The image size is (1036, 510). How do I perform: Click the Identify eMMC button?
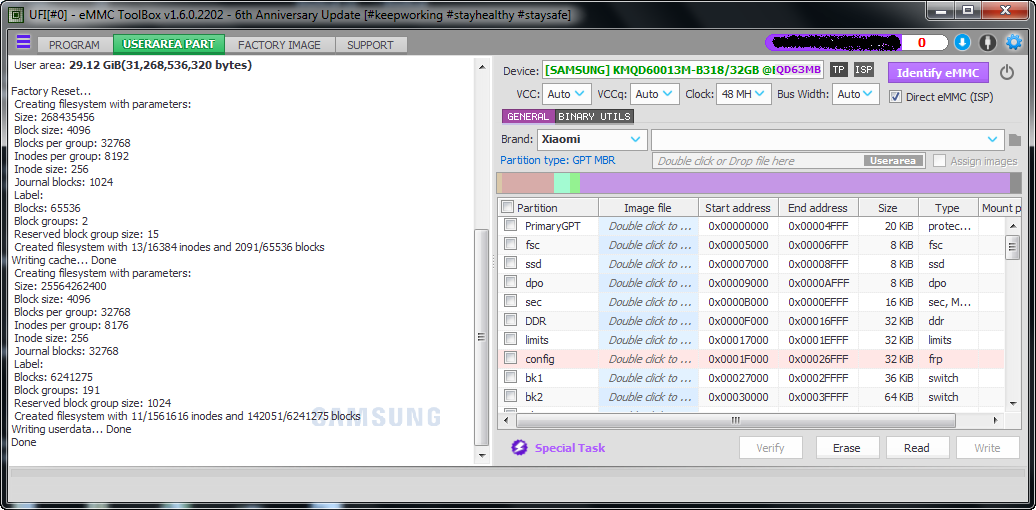click(938, 73)
